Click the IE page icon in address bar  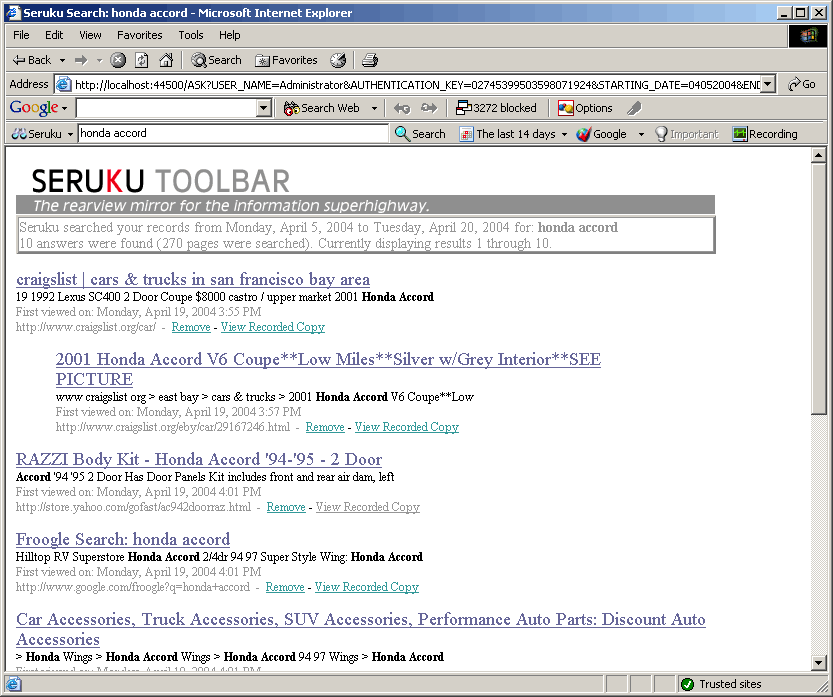pos(64,84)
